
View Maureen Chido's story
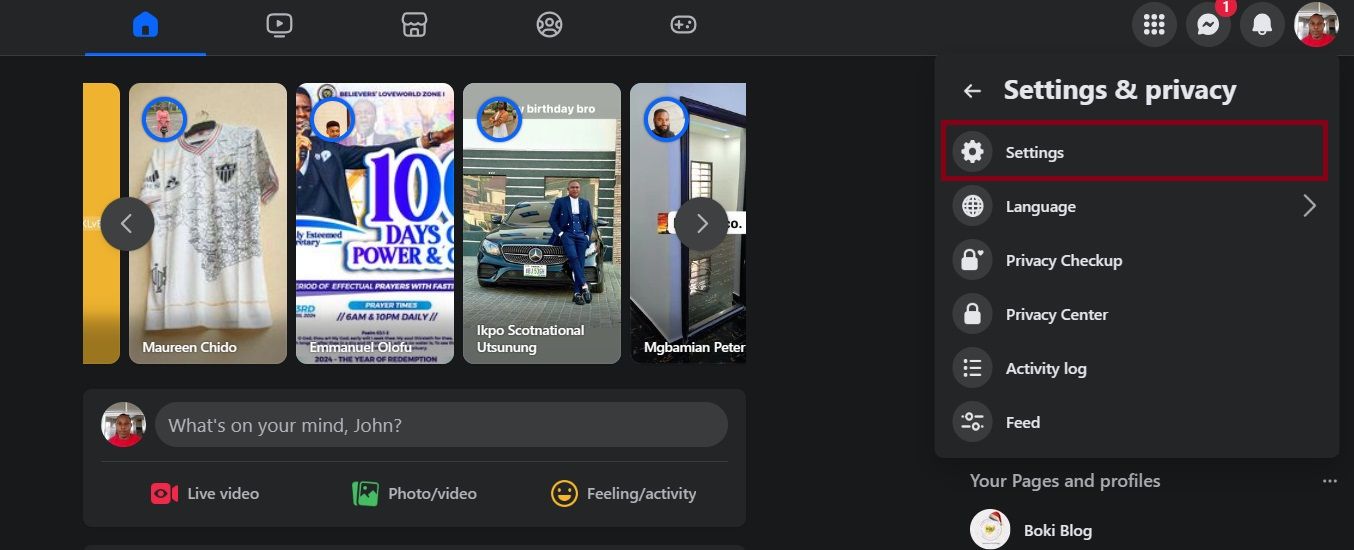[208, 223]
